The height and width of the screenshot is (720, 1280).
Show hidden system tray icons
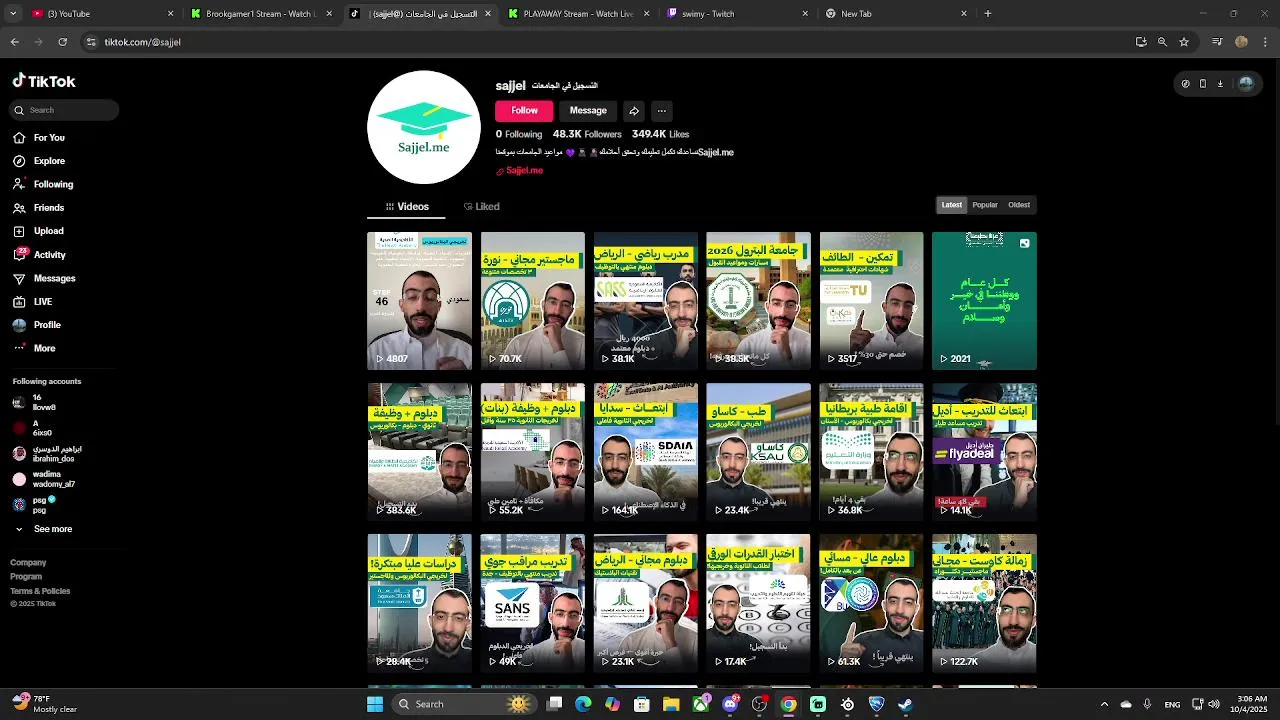(1104, 704)
